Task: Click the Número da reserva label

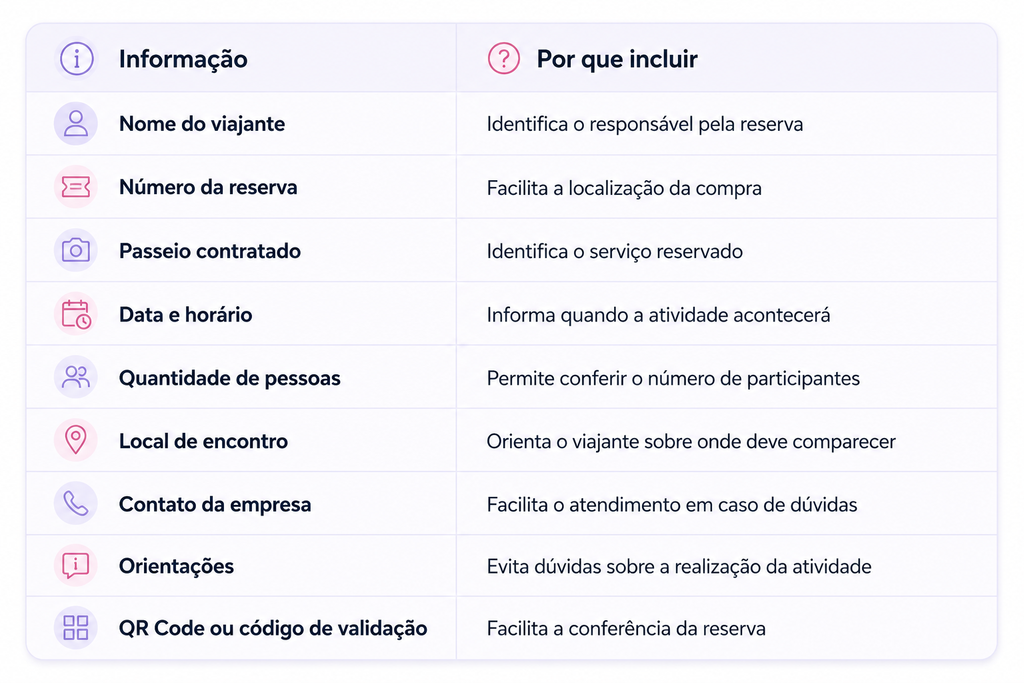Action: point(208,187)
